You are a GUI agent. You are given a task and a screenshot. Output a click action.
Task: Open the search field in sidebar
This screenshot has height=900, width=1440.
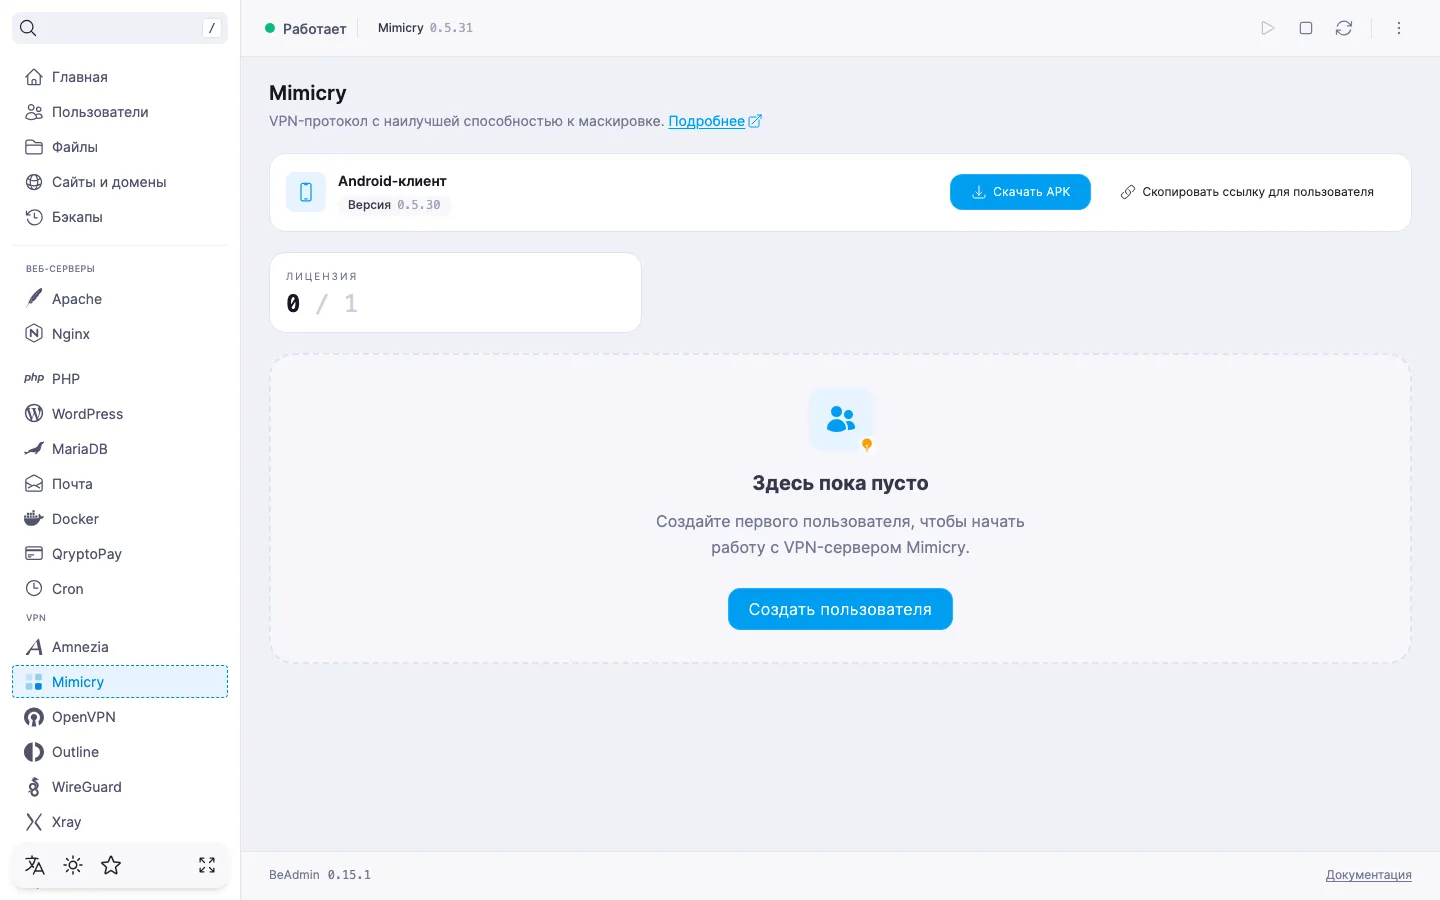[120, 28]
